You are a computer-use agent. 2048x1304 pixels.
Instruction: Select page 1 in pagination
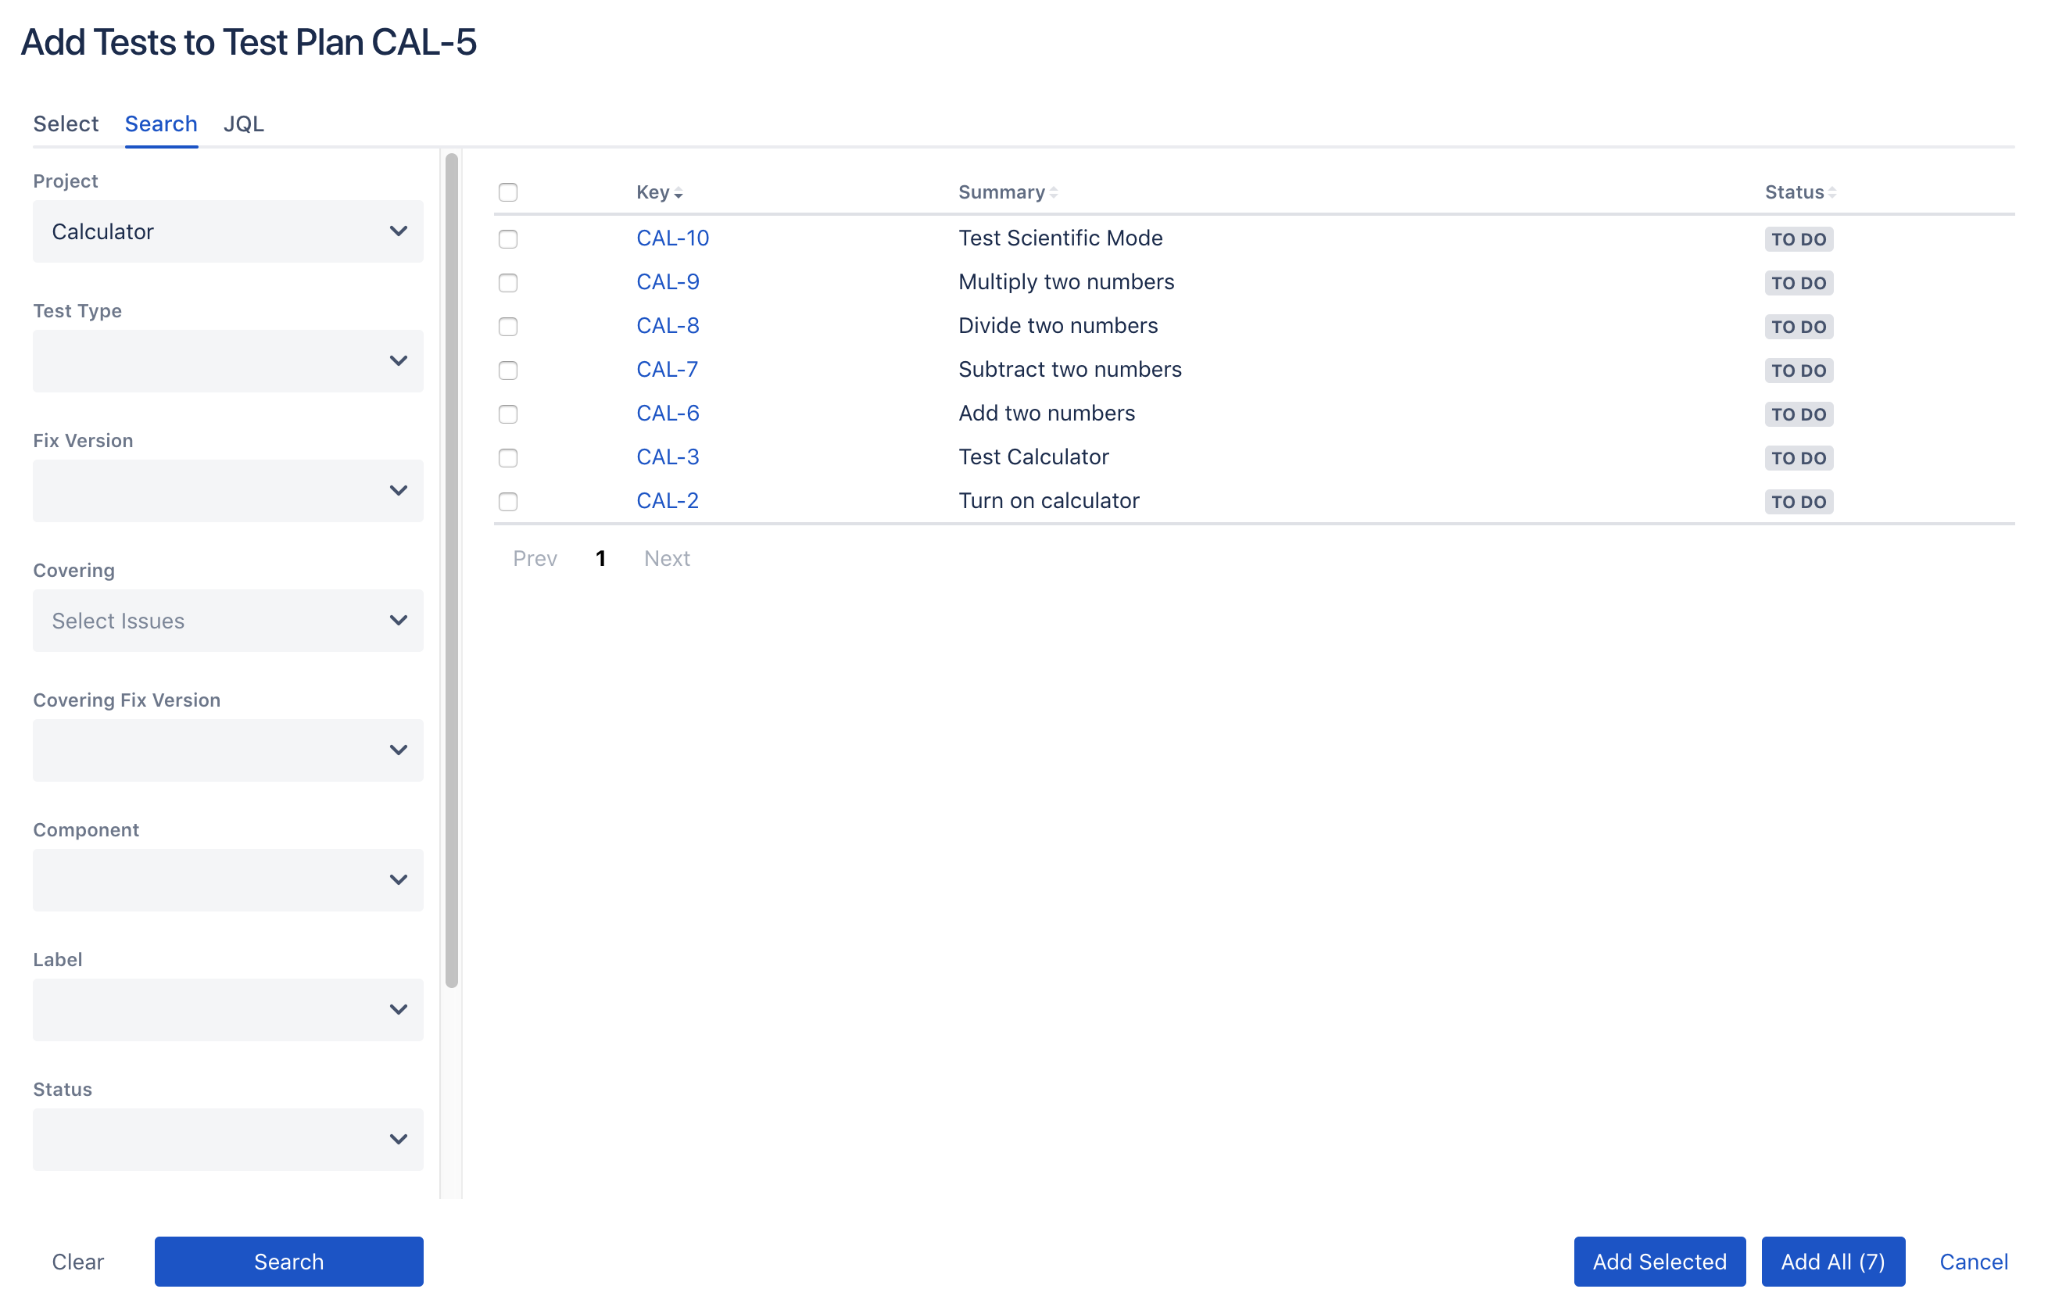pos(601,559)
